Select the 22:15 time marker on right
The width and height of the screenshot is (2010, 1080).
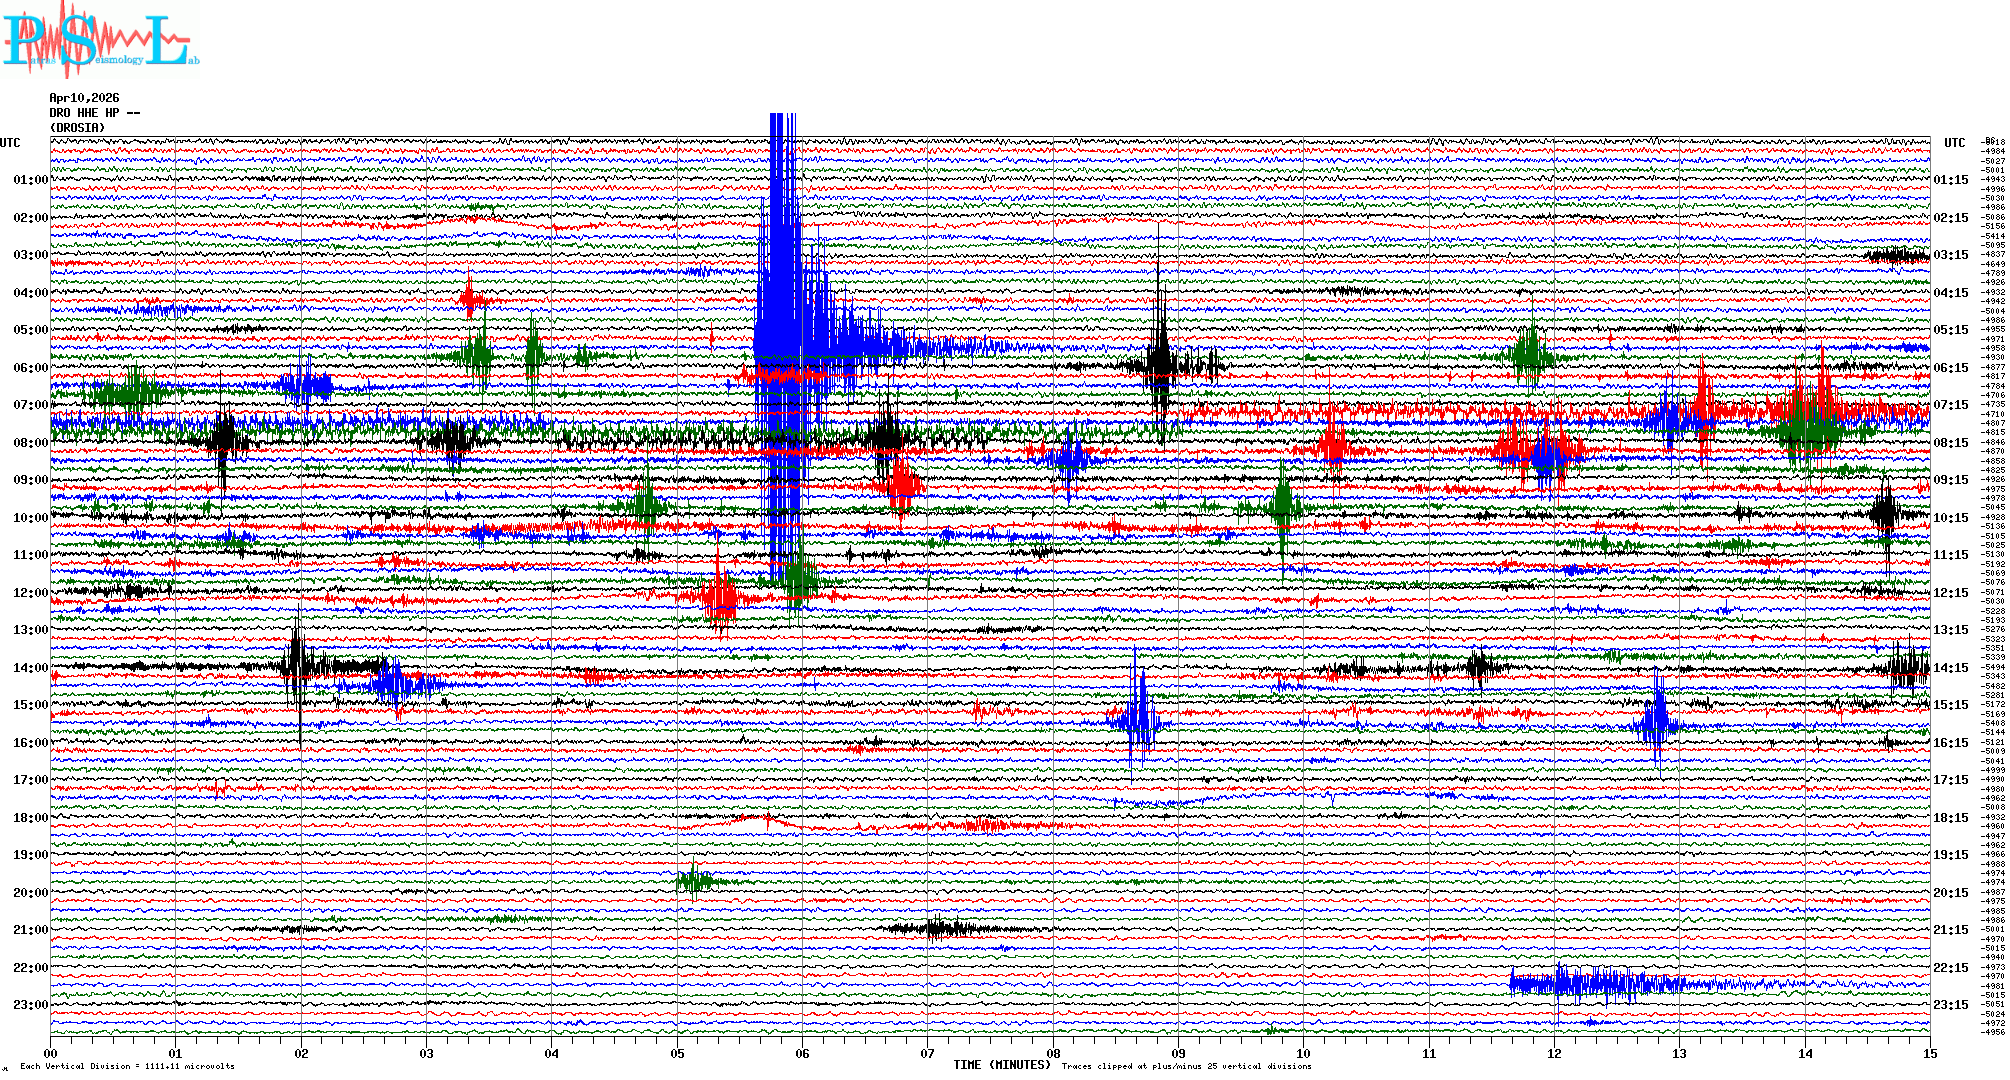[1950, 968]
